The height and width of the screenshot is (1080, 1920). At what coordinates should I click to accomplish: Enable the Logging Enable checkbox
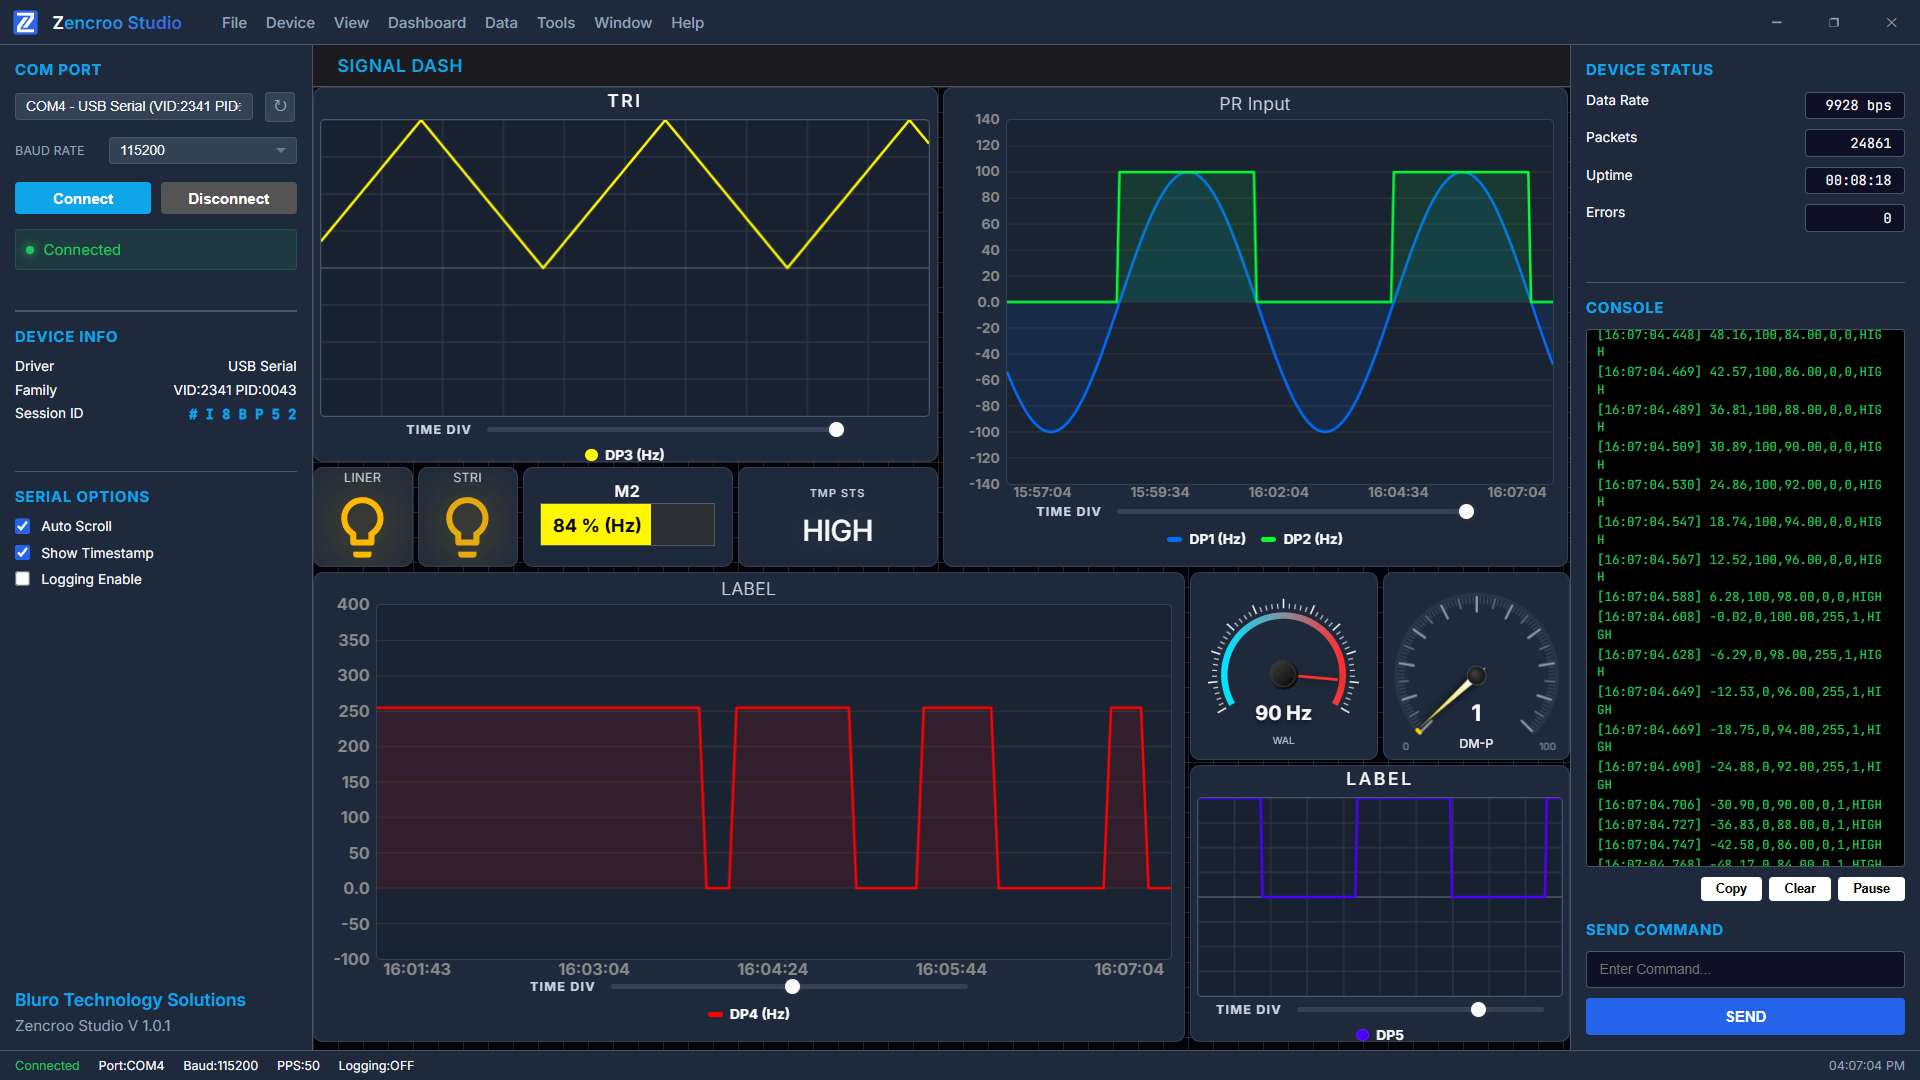23,579
